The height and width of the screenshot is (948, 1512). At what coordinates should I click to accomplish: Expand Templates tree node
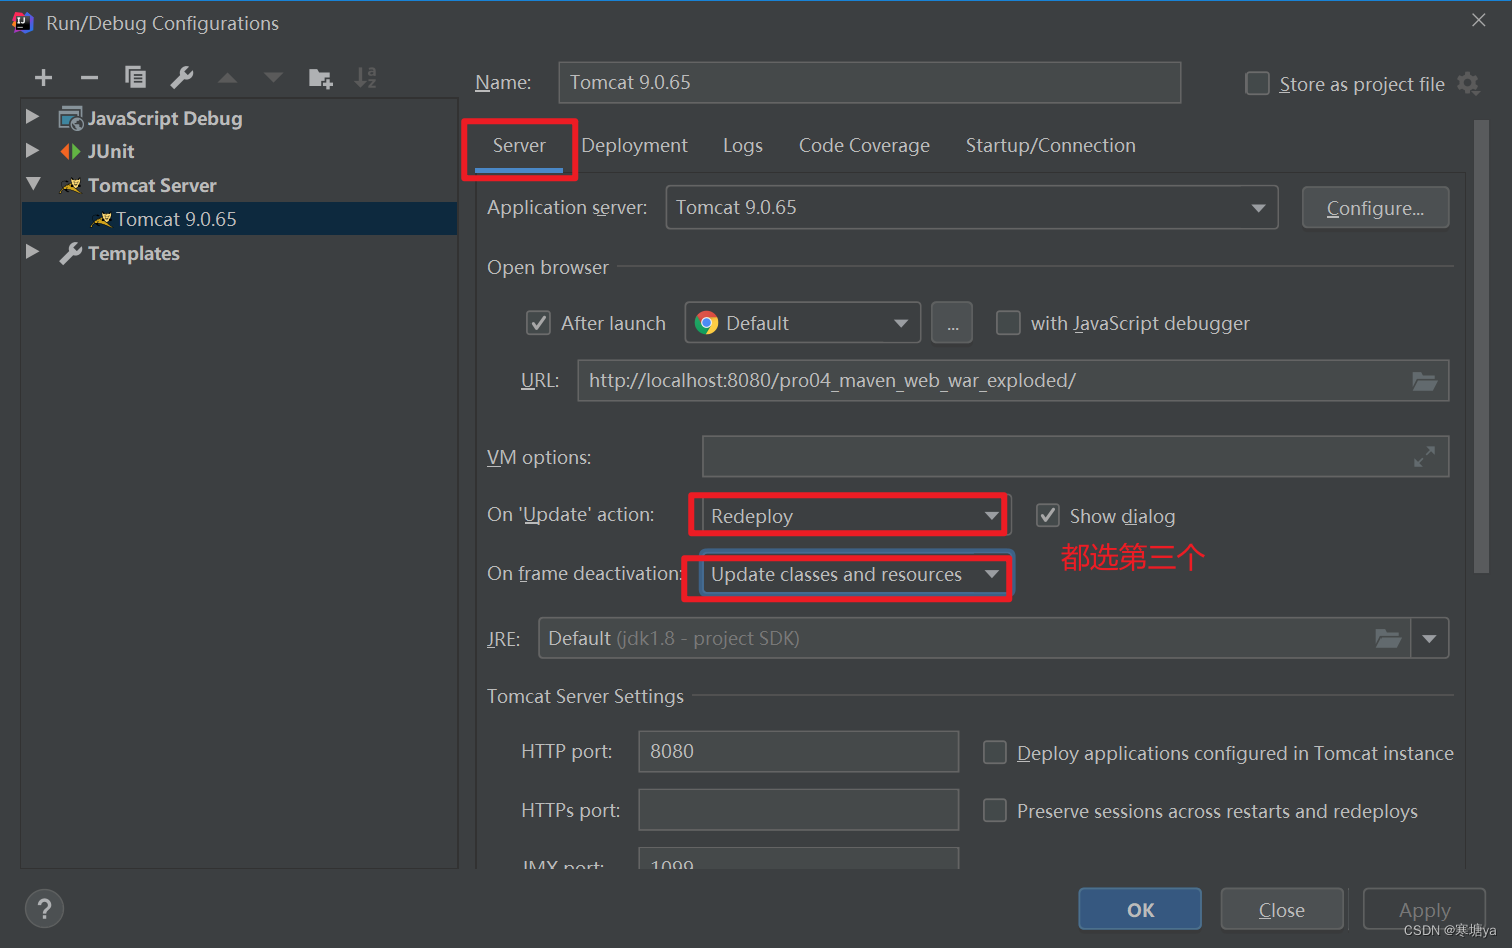(32, 252)
